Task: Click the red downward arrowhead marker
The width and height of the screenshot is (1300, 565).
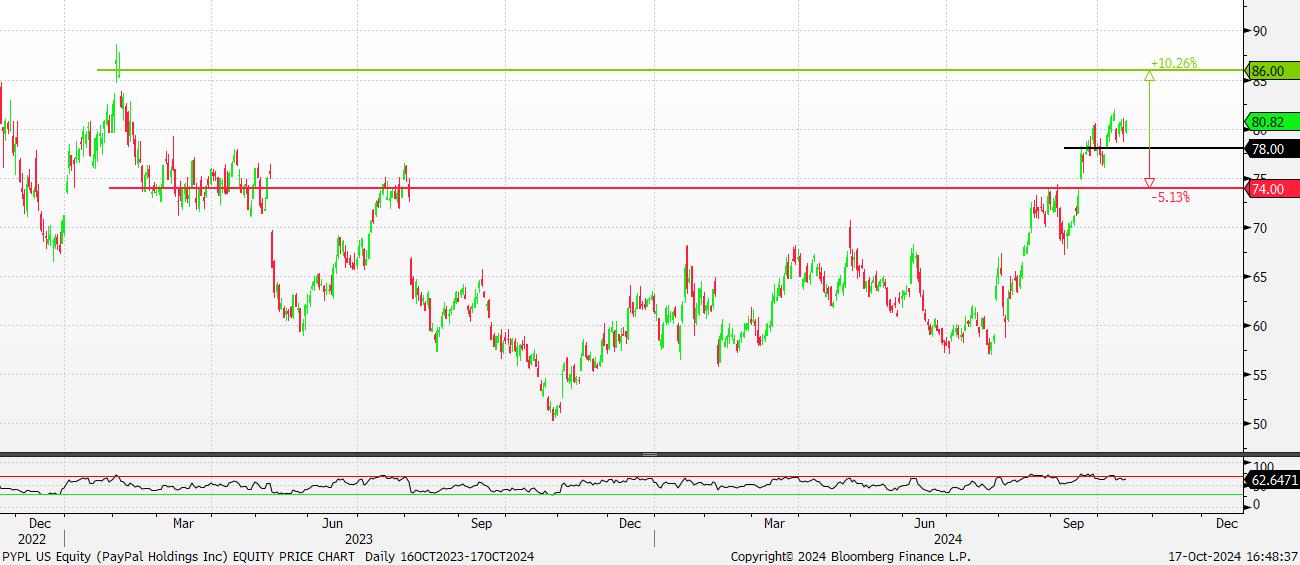Action: tap(1149, 183)
